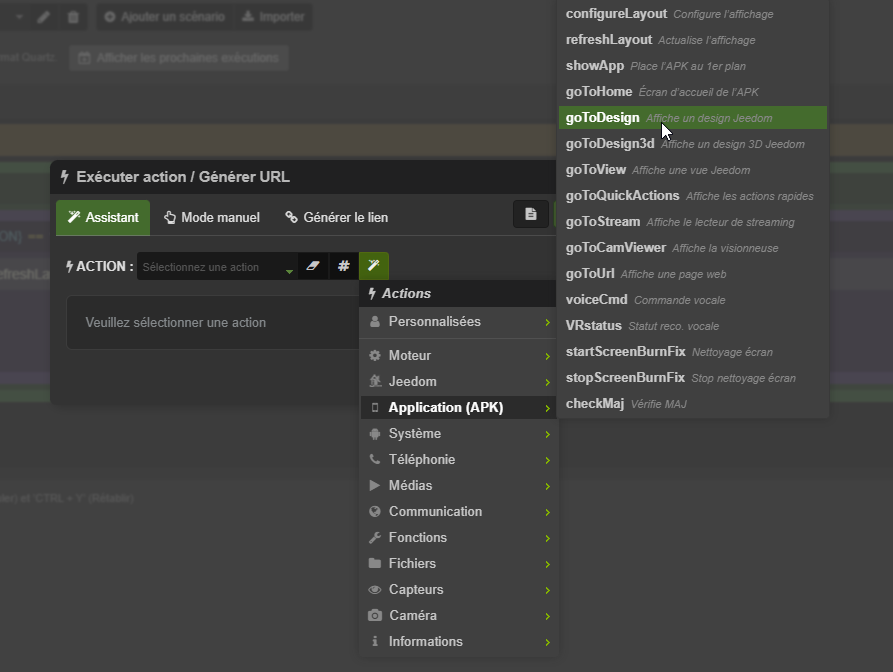Click the trash delete icon in top toolbar
This screenshot has height=672, width=893.
(x=73, y=17)
